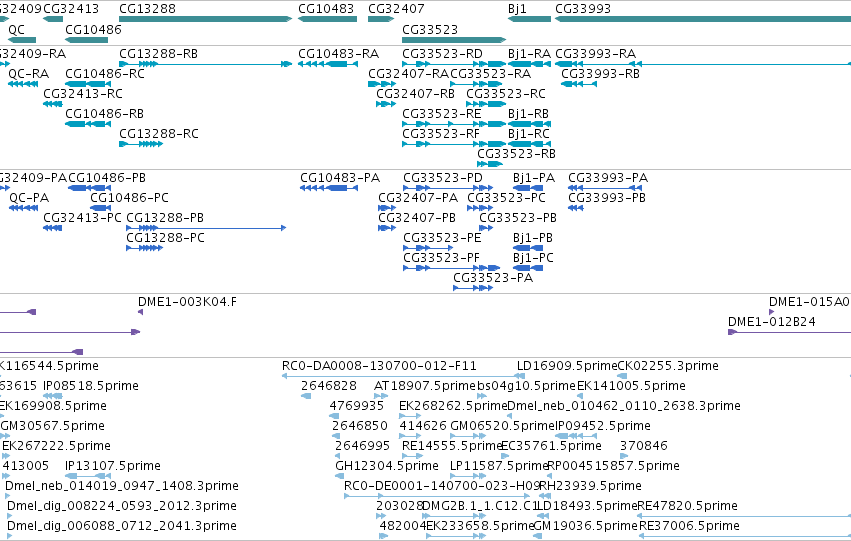Image resolution: width=851 pixels, height=541 pixels.
Task: Click the QC-PA protein label
Action: 29,198
